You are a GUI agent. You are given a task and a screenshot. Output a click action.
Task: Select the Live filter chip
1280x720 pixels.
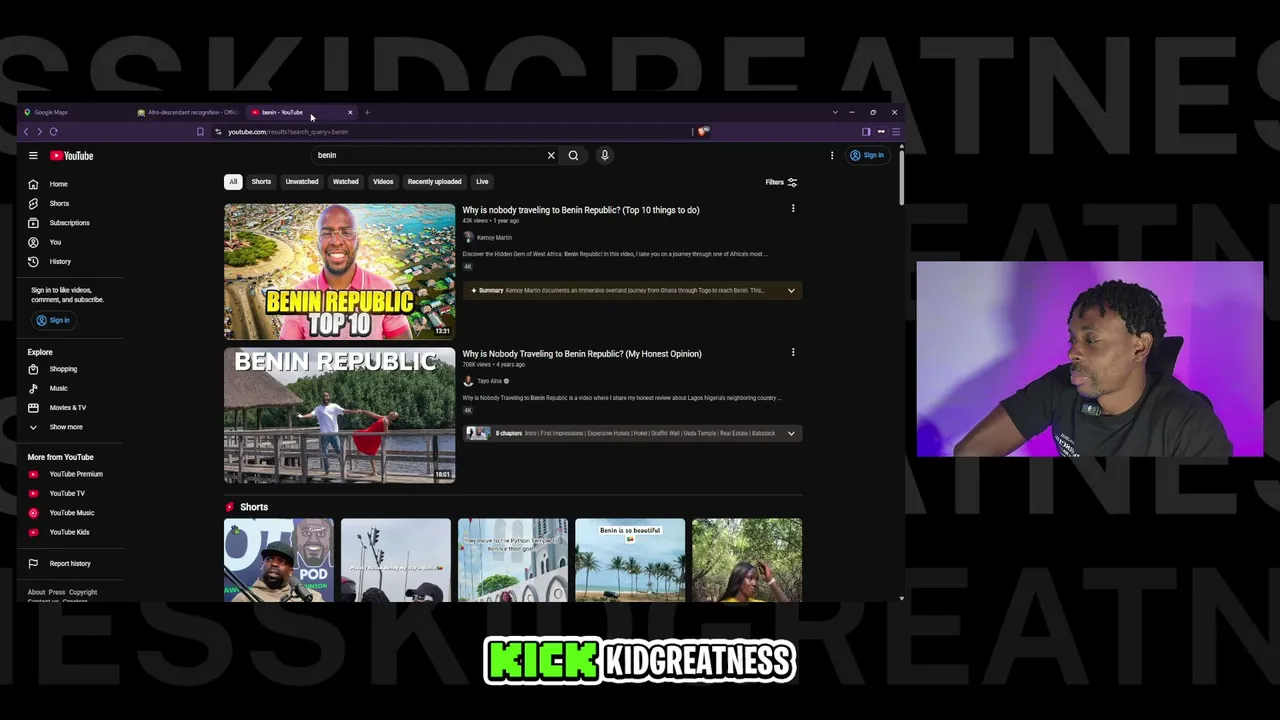click(482, 182)
